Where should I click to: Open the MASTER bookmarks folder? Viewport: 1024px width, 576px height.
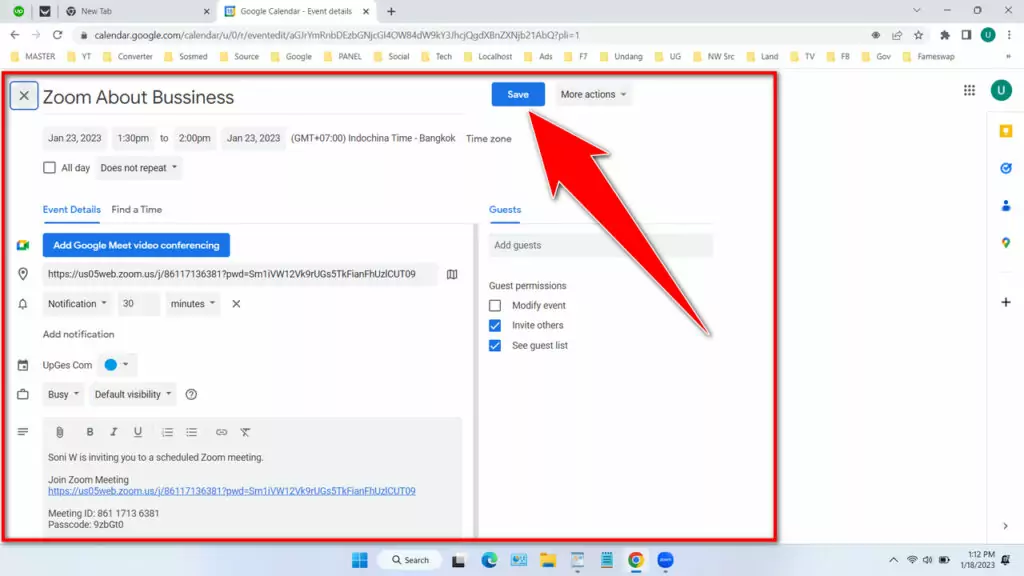pyautogui.click(x=33, y=57)
